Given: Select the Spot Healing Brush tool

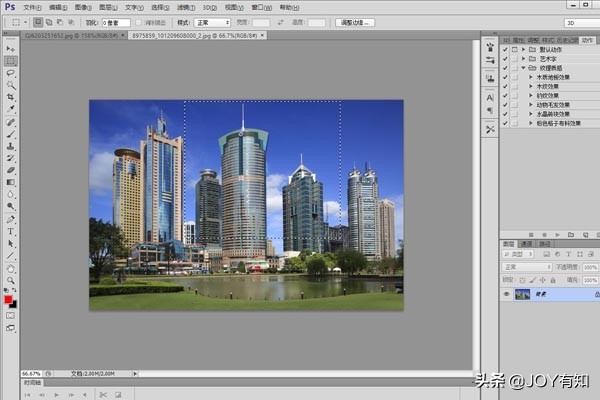Looking at the screenshot, I should (x=10, y=122).
